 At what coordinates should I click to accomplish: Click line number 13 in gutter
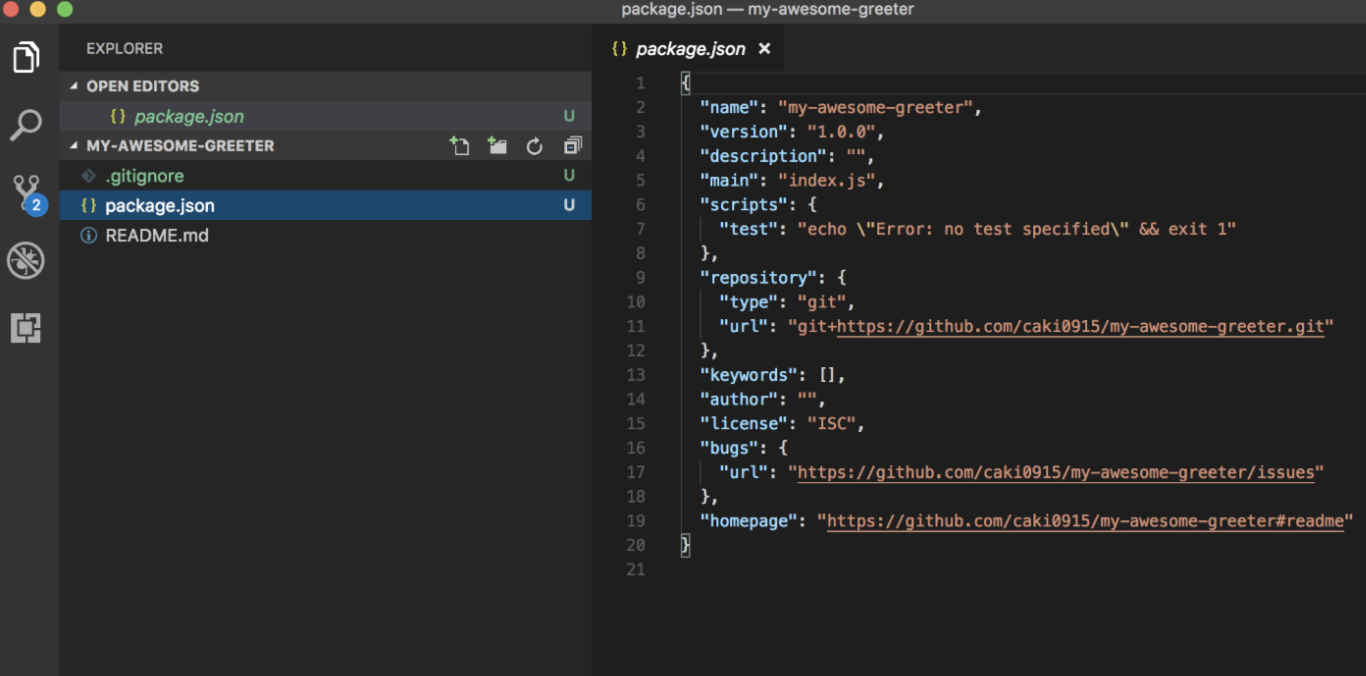point(636,375)
